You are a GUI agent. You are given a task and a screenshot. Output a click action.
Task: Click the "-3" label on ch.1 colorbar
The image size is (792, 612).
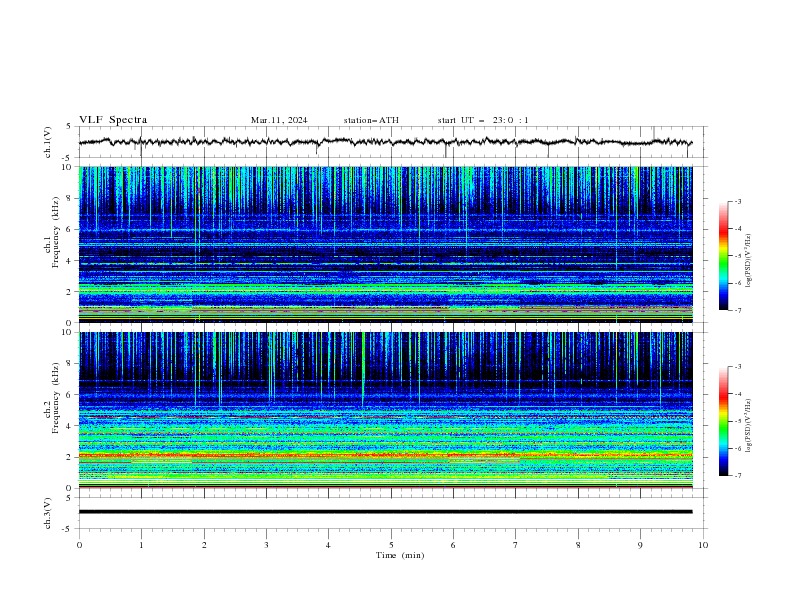click(x=738, y=201)
